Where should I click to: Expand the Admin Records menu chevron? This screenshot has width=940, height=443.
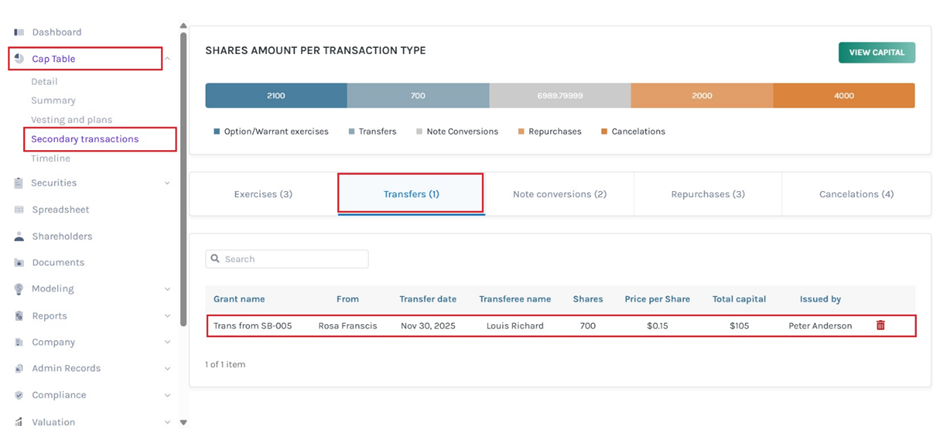pyautogui.click(x=167, y=369)
